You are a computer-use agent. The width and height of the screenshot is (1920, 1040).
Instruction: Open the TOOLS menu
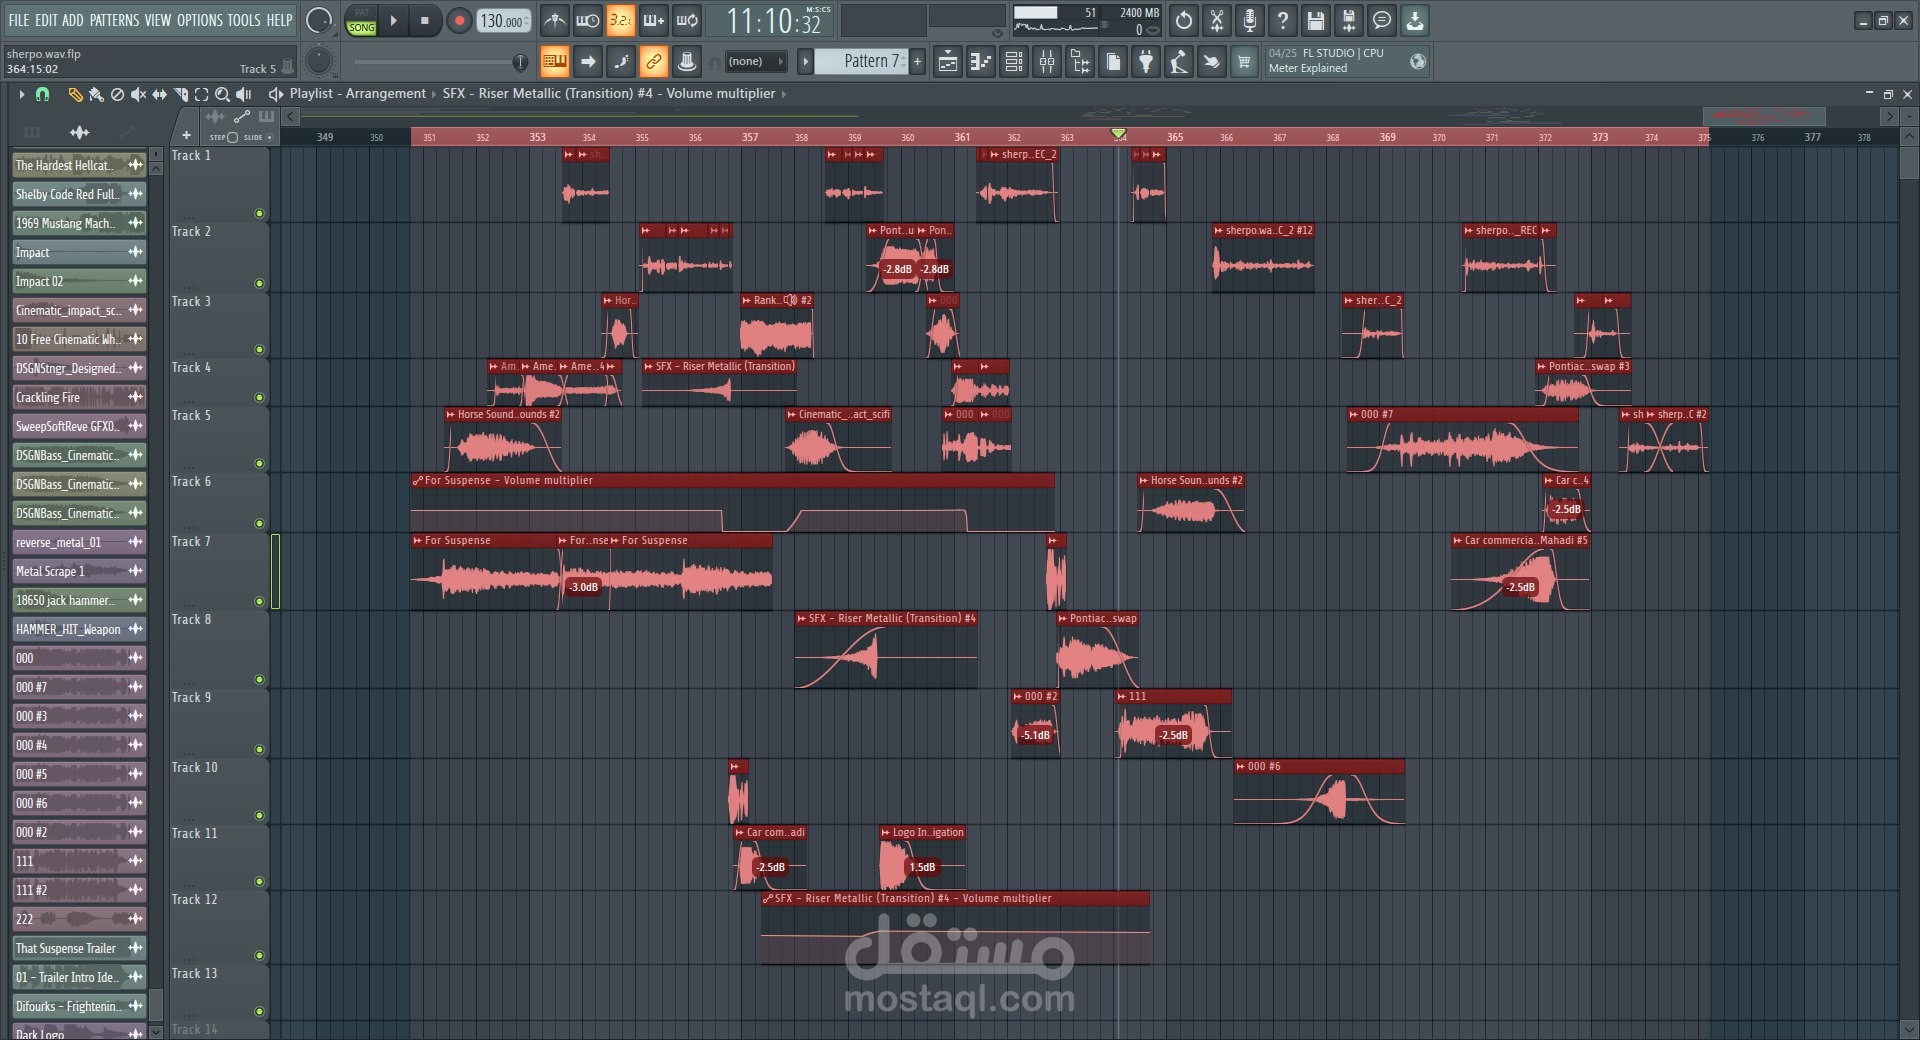[244, 20]
